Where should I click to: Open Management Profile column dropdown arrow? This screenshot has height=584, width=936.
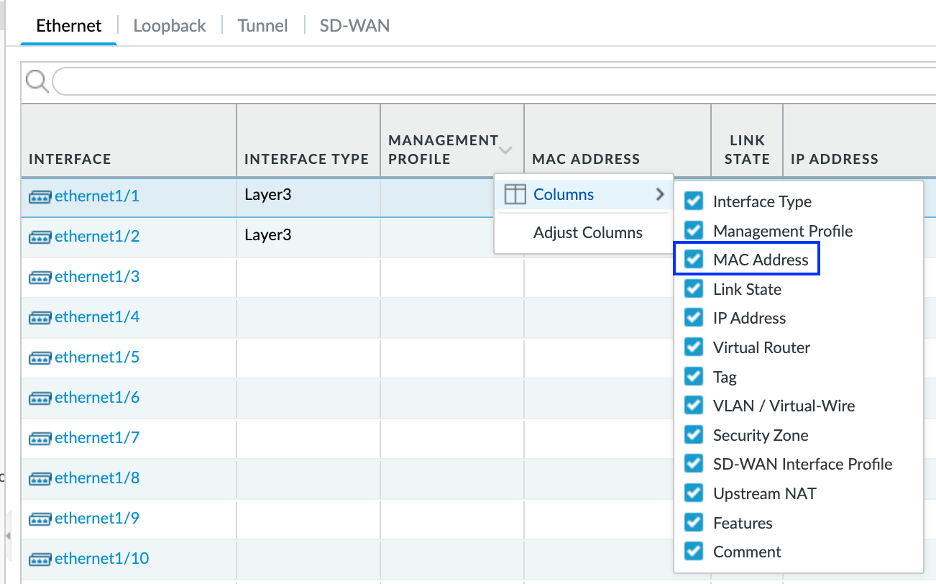click(x=505, y=150)
